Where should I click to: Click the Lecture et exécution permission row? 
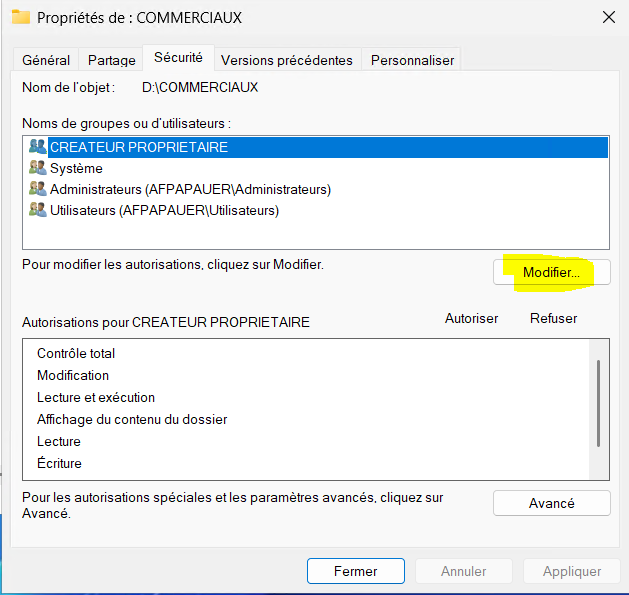(96, 397)
